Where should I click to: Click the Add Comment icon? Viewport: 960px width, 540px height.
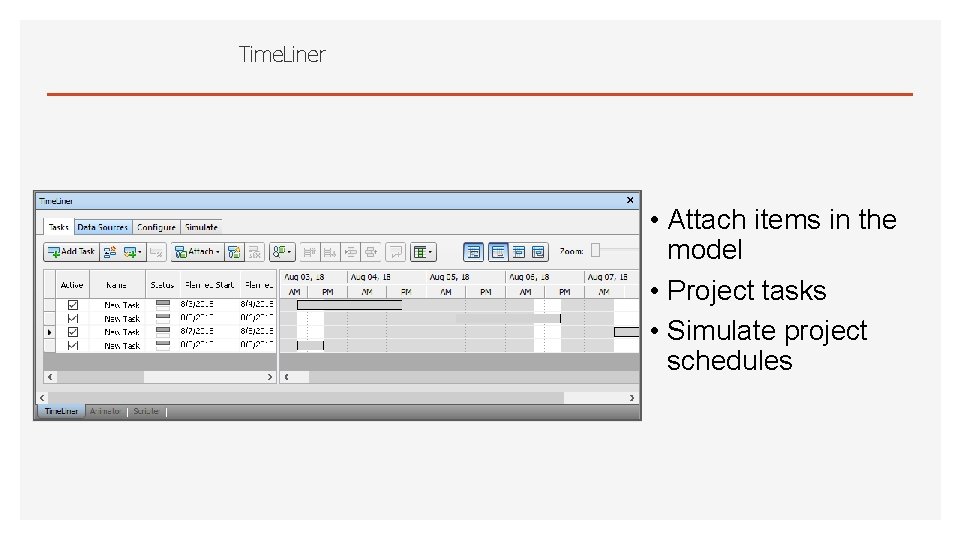[396, 252]
